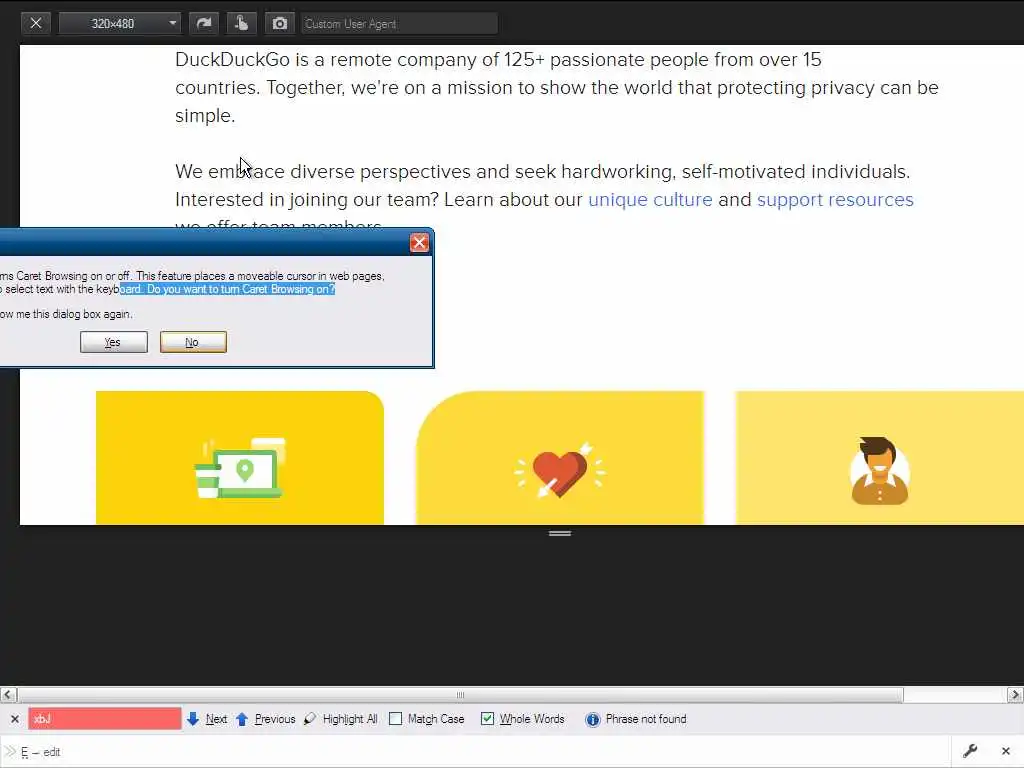Close the responsive design mode
This screenshot has height=768, width=1024.
click(35, 24)
